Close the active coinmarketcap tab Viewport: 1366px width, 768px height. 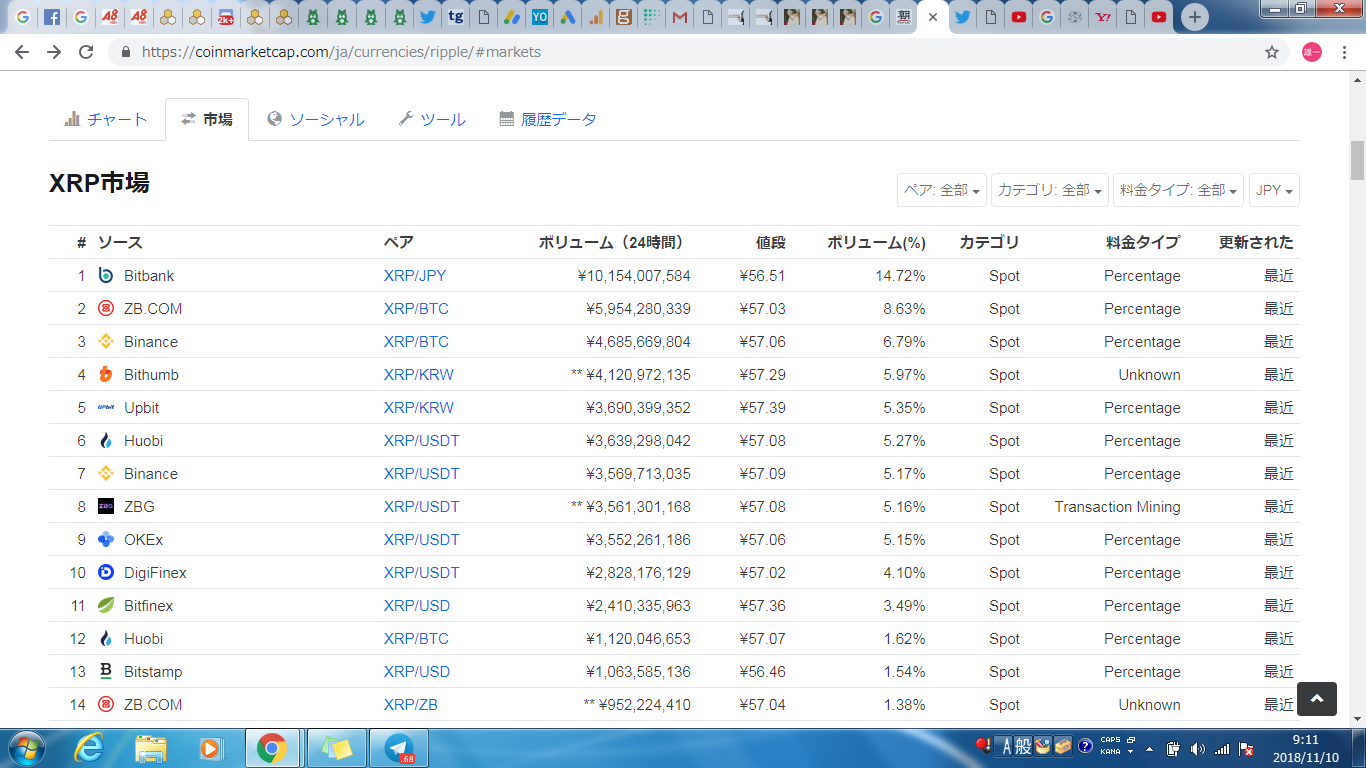tap(933, 17)
